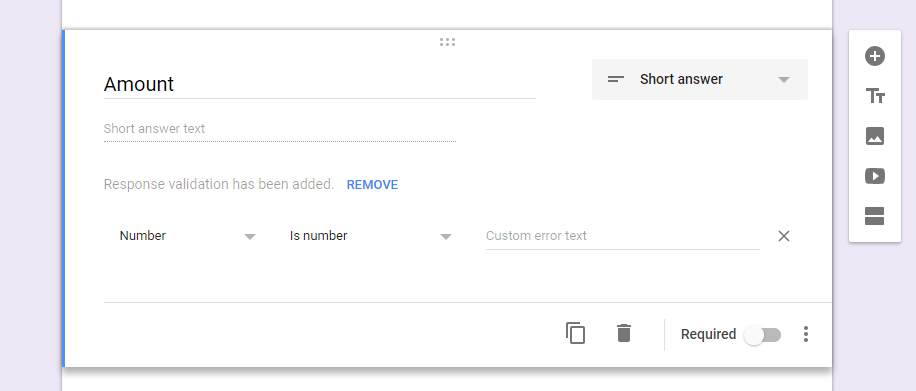
Task: Click the REMOVE validation link
Action: tap(372, 185)
